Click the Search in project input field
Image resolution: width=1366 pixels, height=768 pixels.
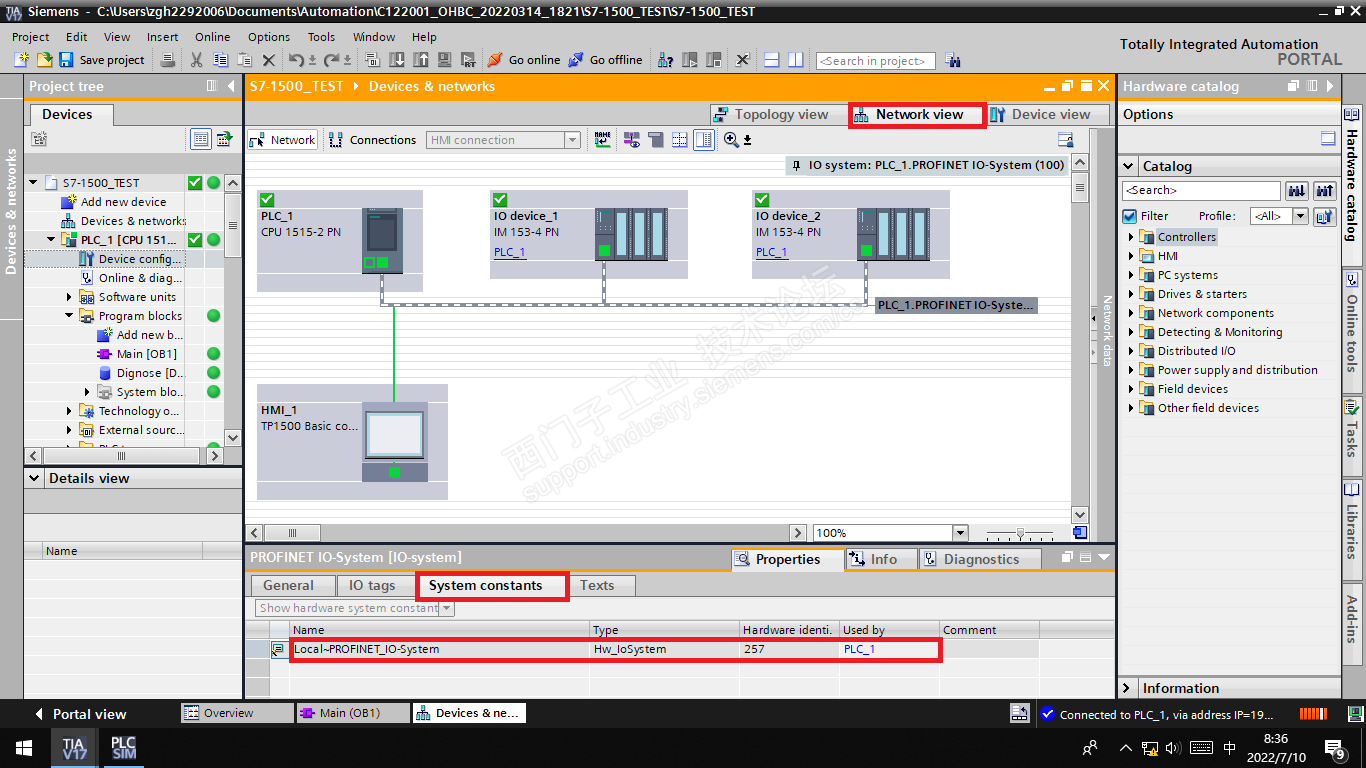click(875, 61)
